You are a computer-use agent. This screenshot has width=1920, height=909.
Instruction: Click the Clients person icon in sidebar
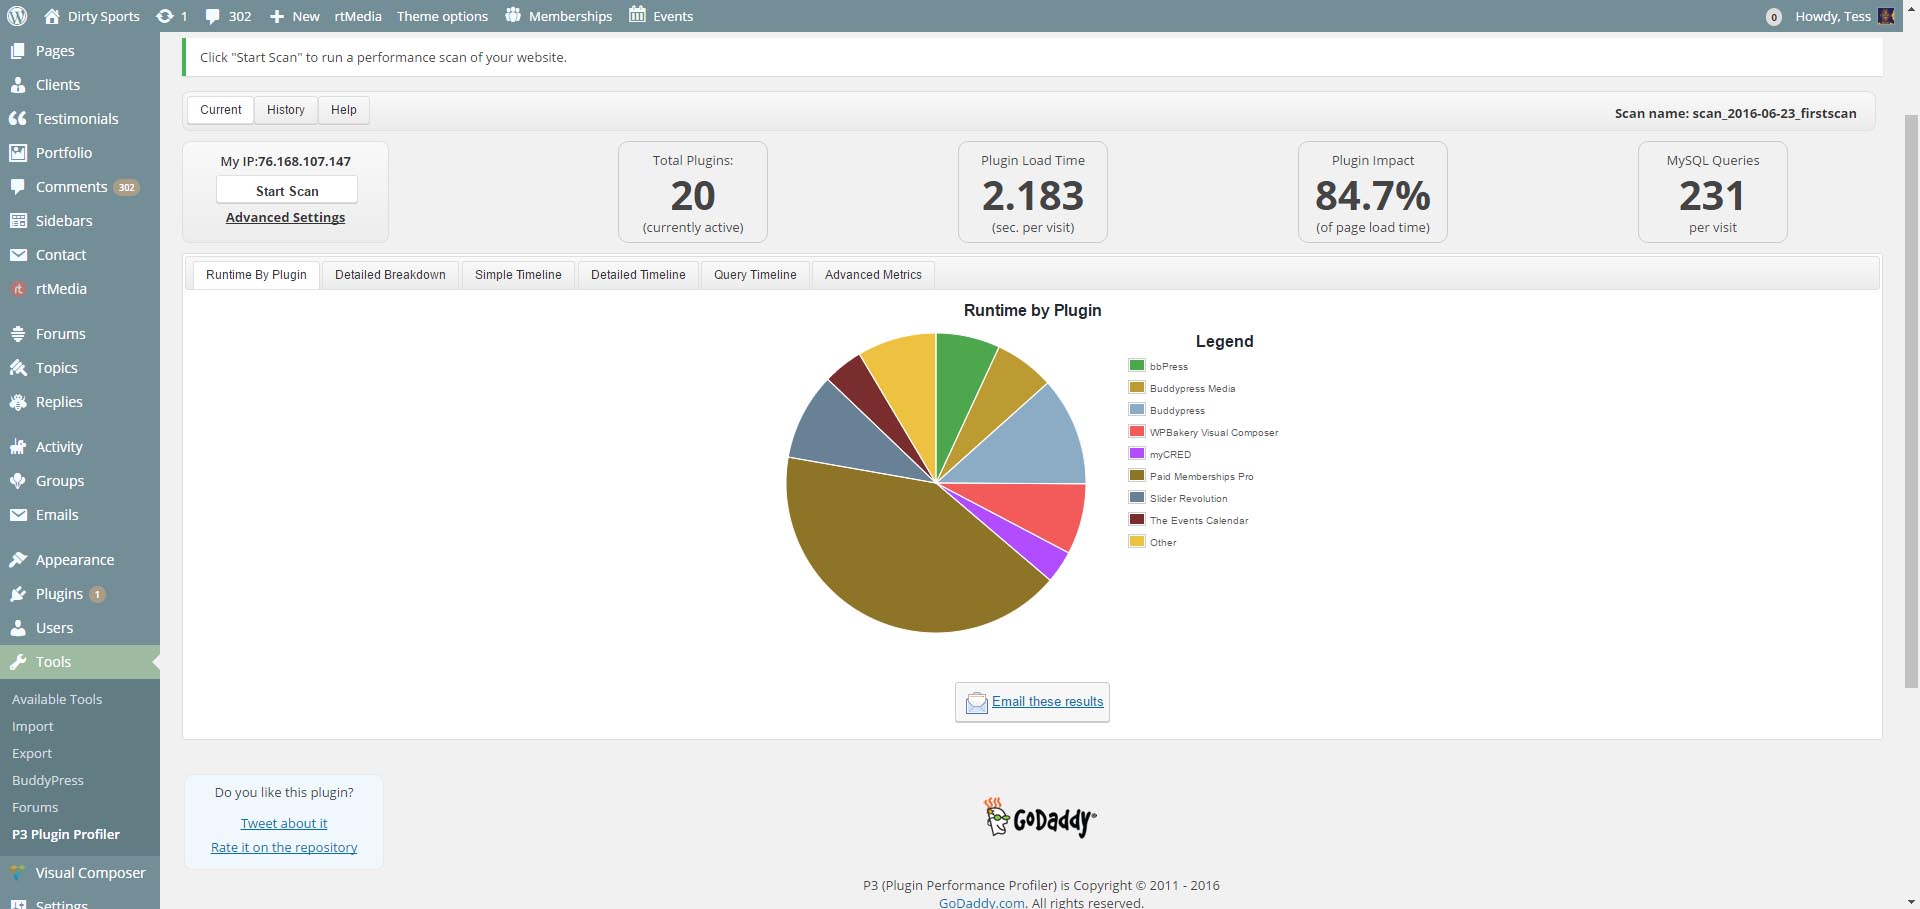click(x=18, y=85)
